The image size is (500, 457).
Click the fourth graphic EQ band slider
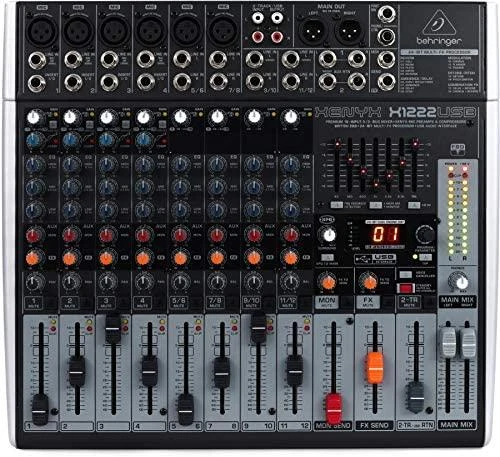pos(376,184)
